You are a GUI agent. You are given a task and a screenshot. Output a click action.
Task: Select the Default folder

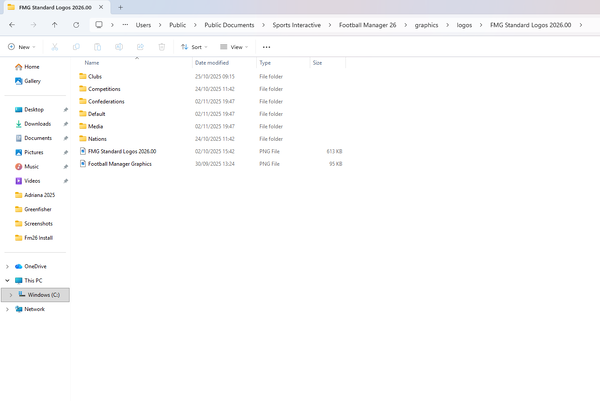coord(96,114)
